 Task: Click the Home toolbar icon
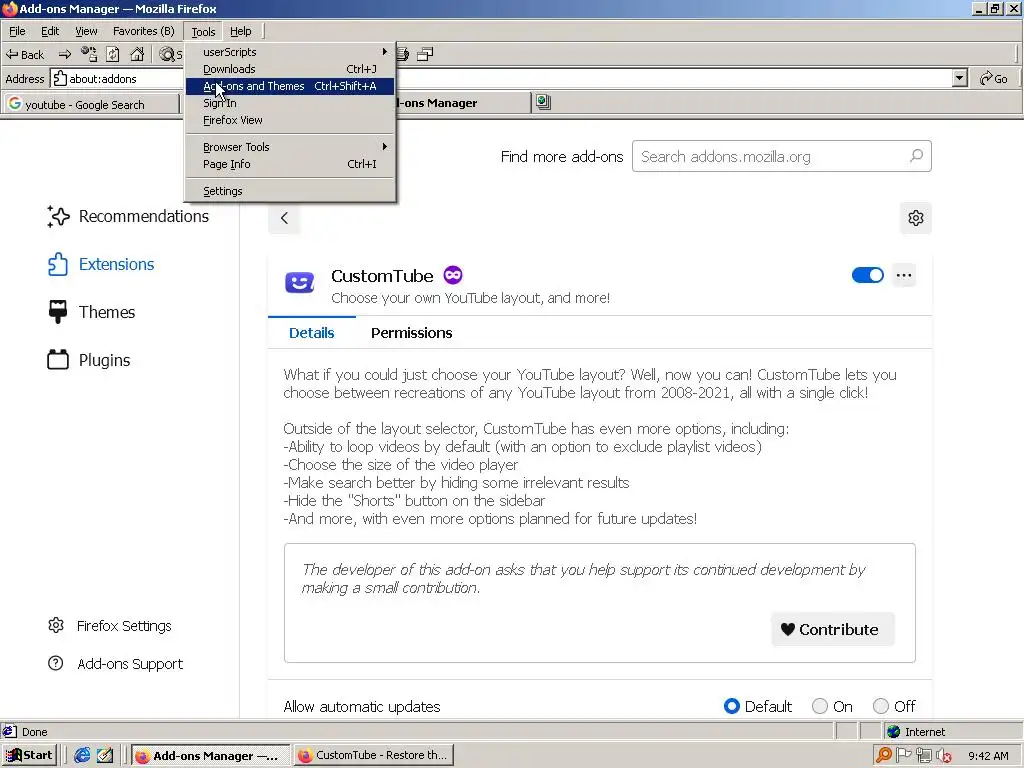(x=137, y=54)
